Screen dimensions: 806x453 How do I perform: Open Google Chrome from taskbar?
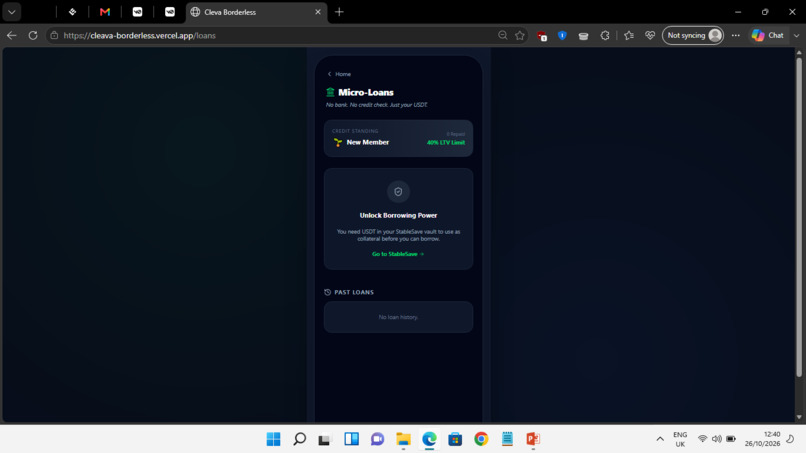tap(481, 439)
